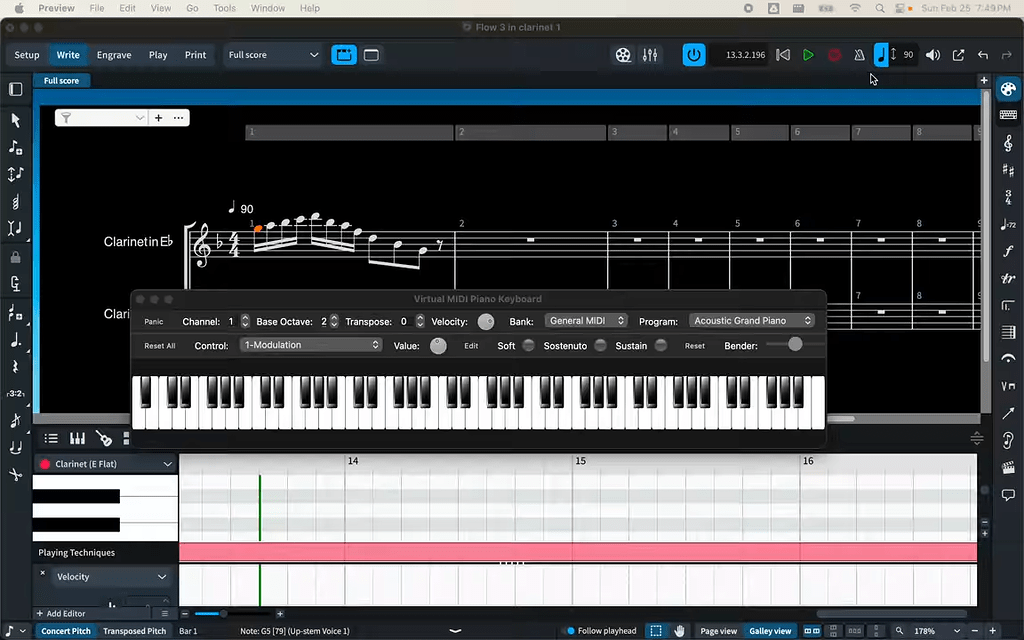Open the Clefs panel treble clef icon

1008,143
